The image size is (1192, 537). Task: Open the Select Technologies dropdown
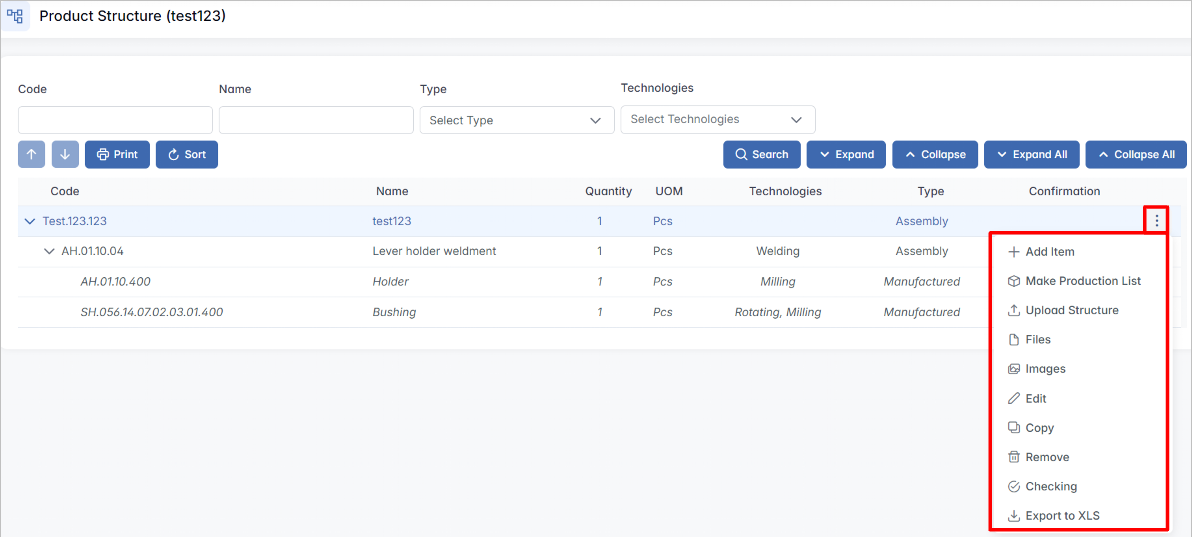[x=717, y=119]
